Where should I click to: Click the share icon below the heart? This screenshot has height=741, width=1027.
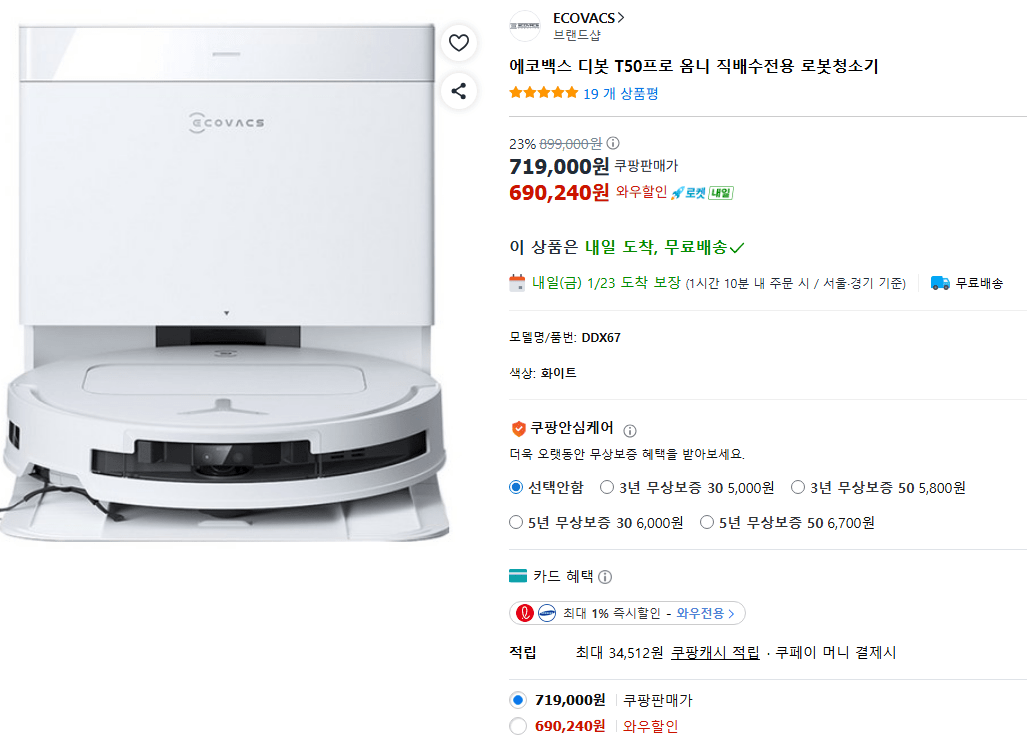(x=459, y=91)
